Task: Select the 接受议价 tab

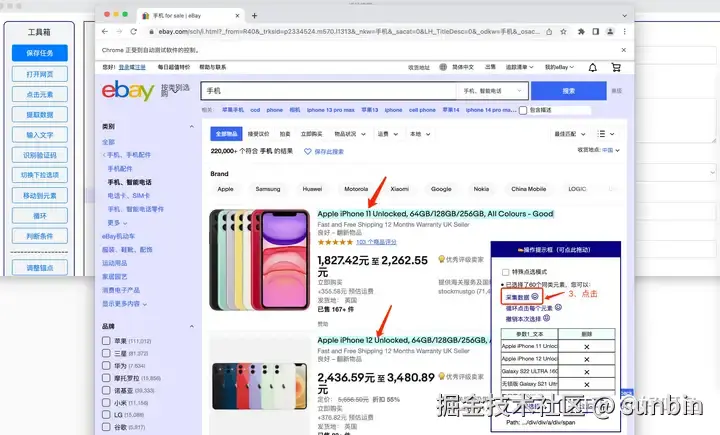Action: (259, 134)
